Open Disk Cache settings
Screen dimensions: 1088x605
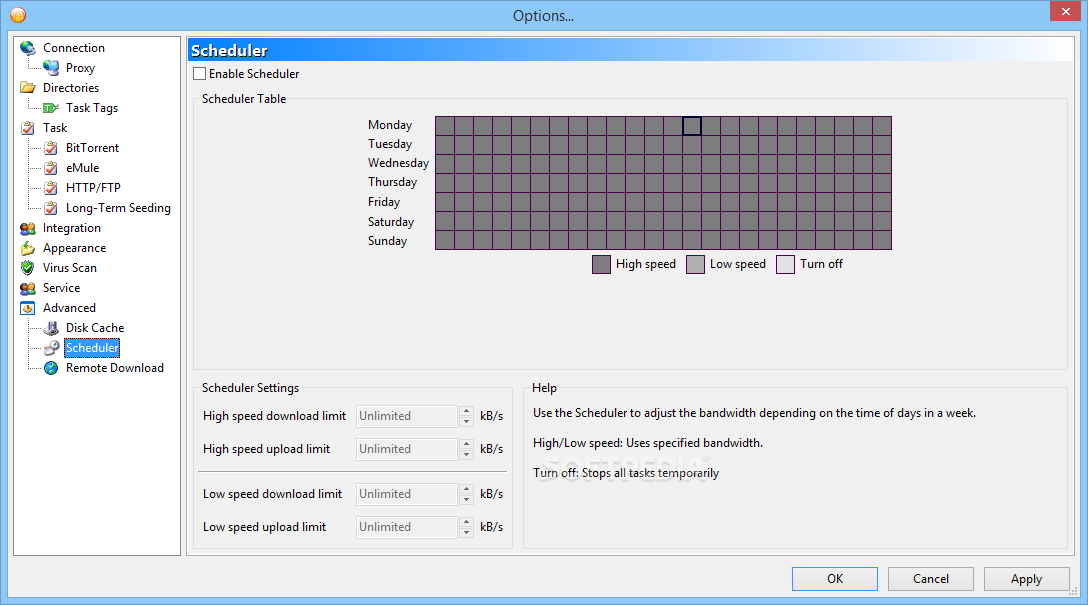coord(95,328)
